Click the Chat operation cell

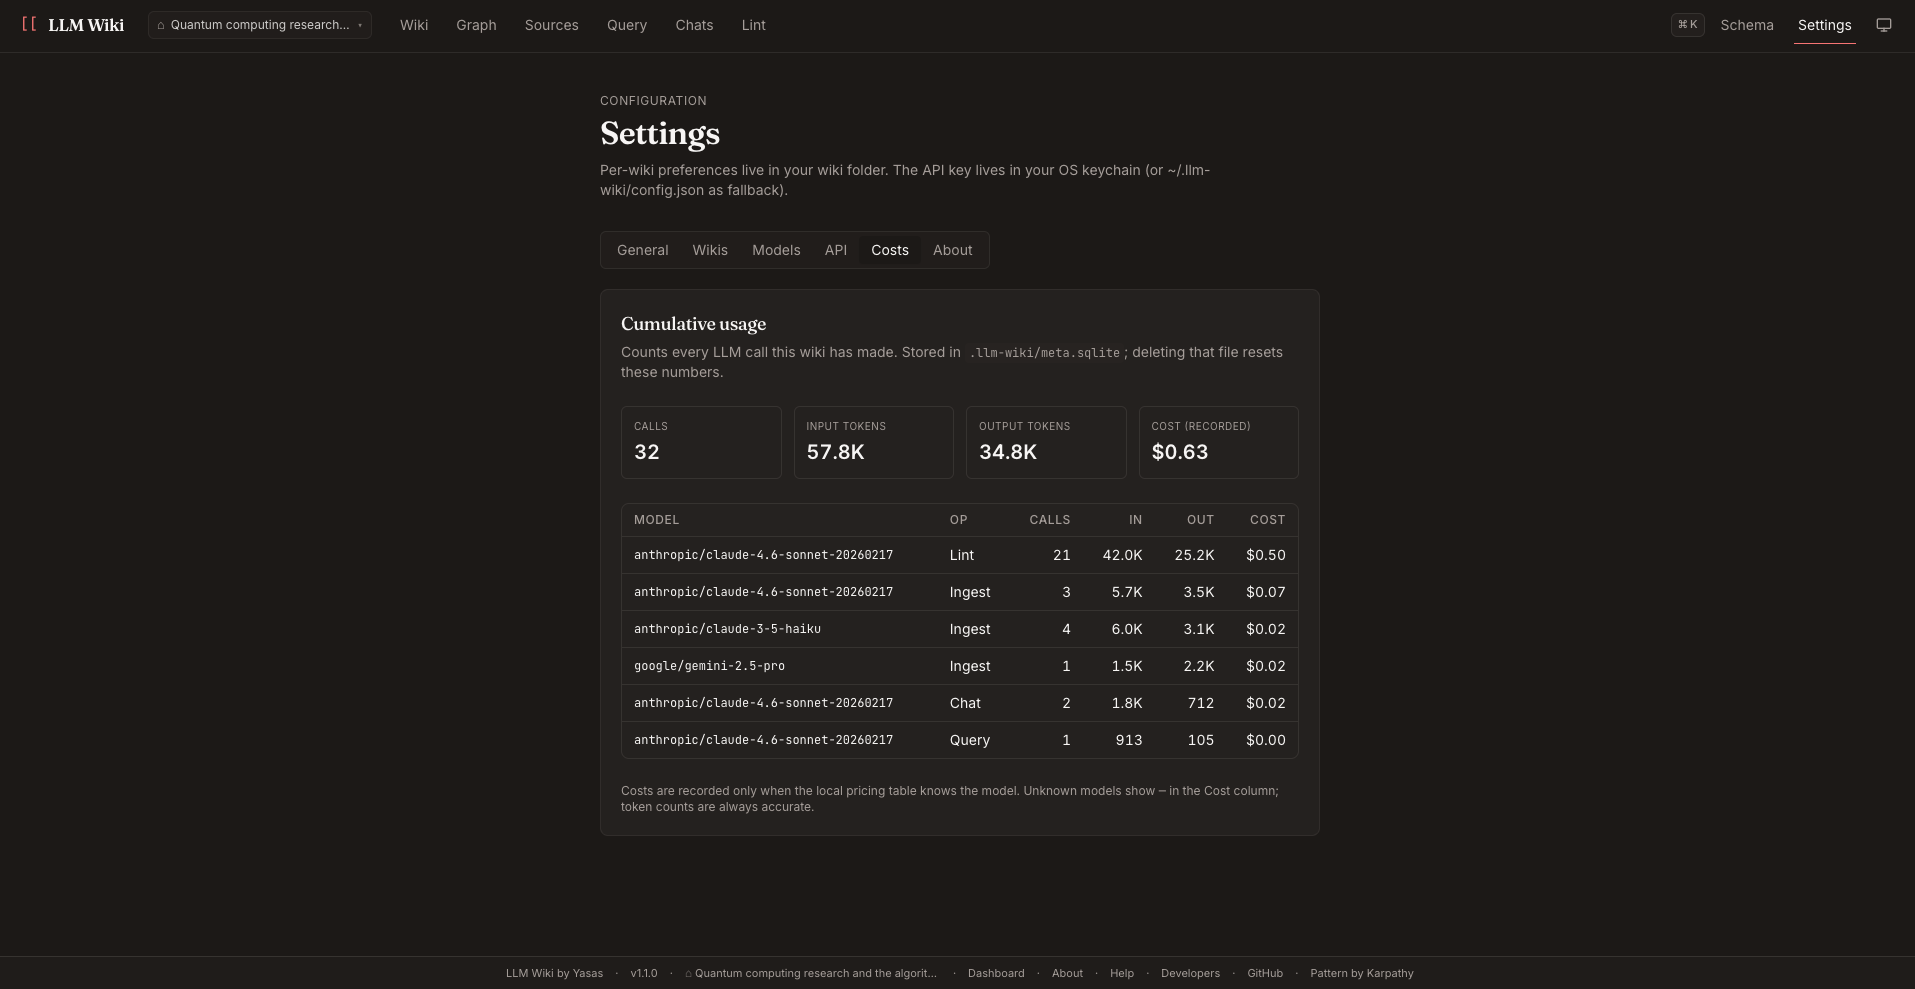965,703
